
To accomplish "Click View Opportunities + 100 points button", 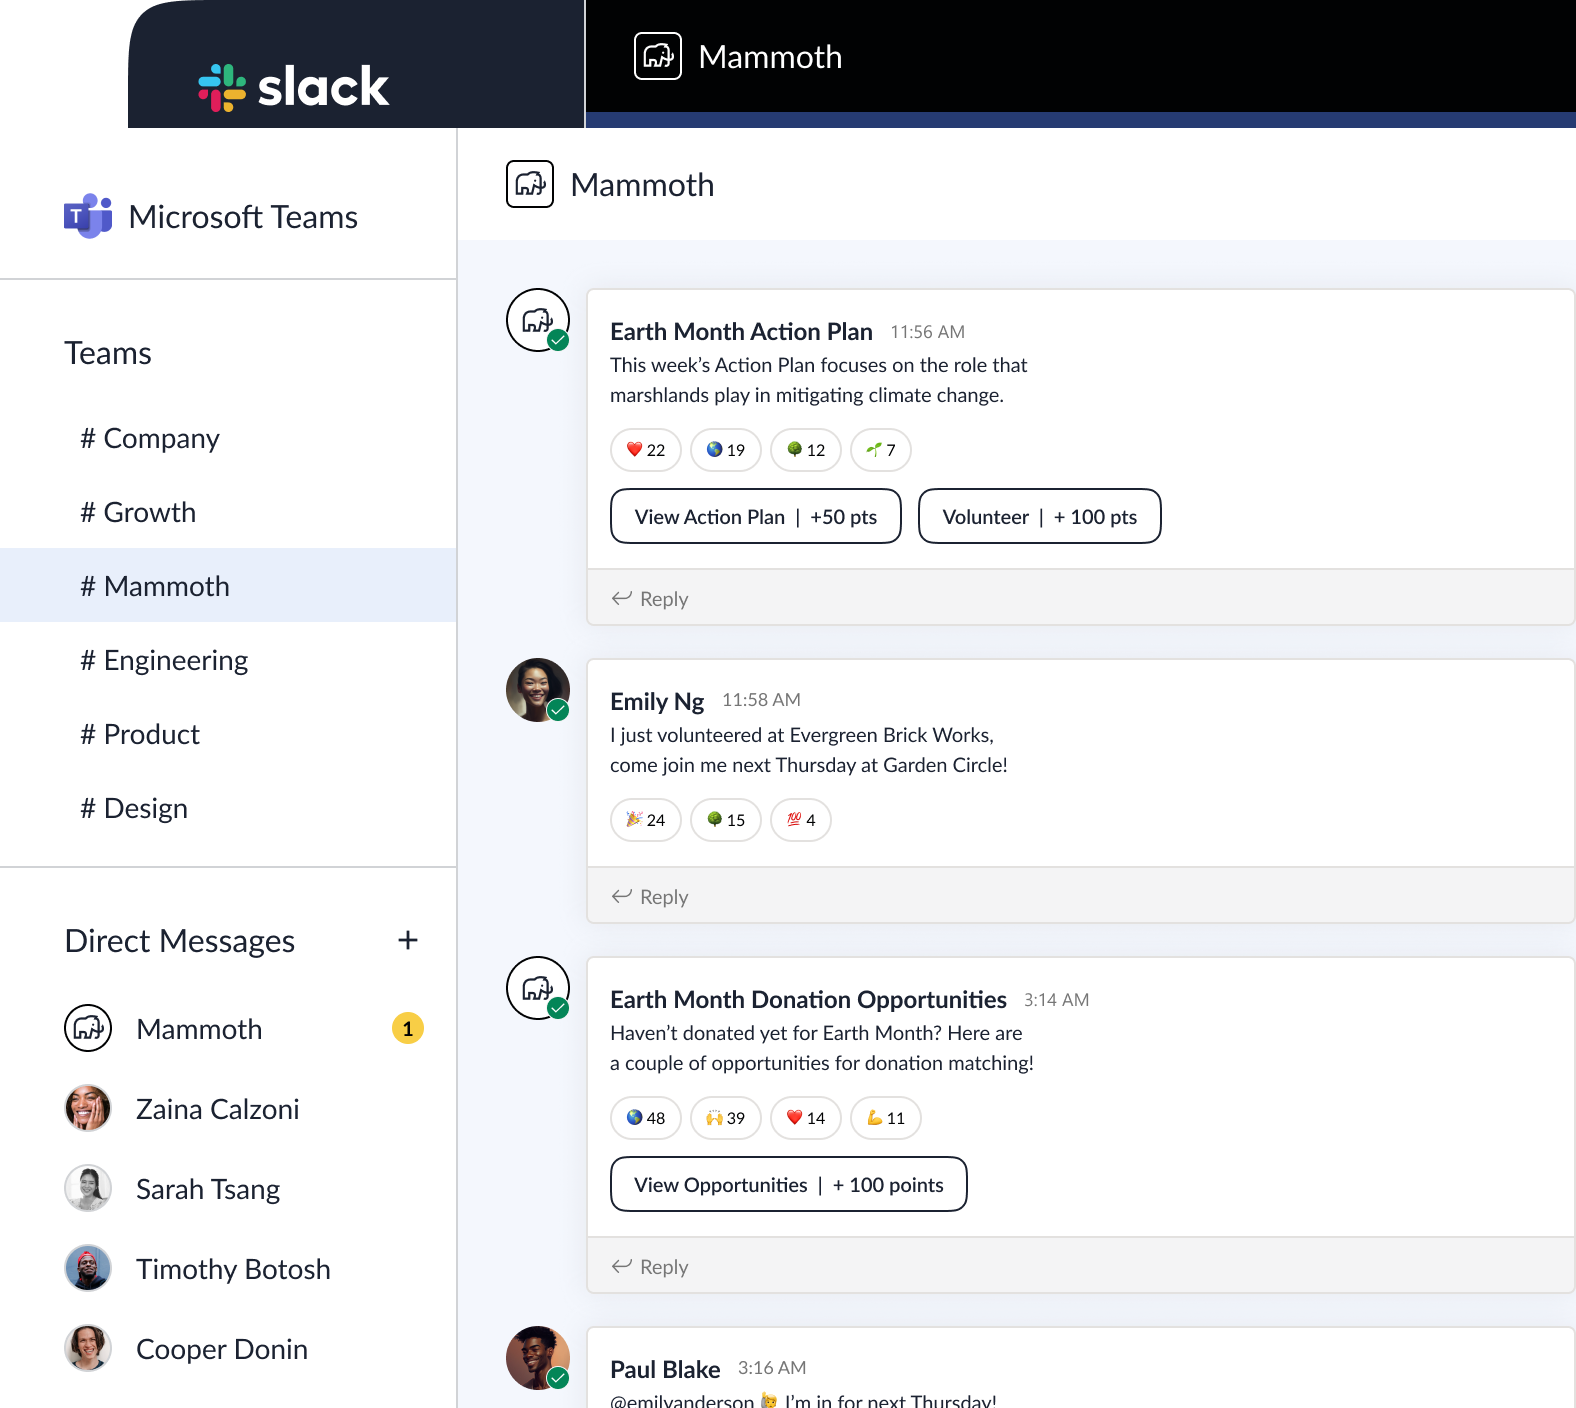I will coord(789,1184).
